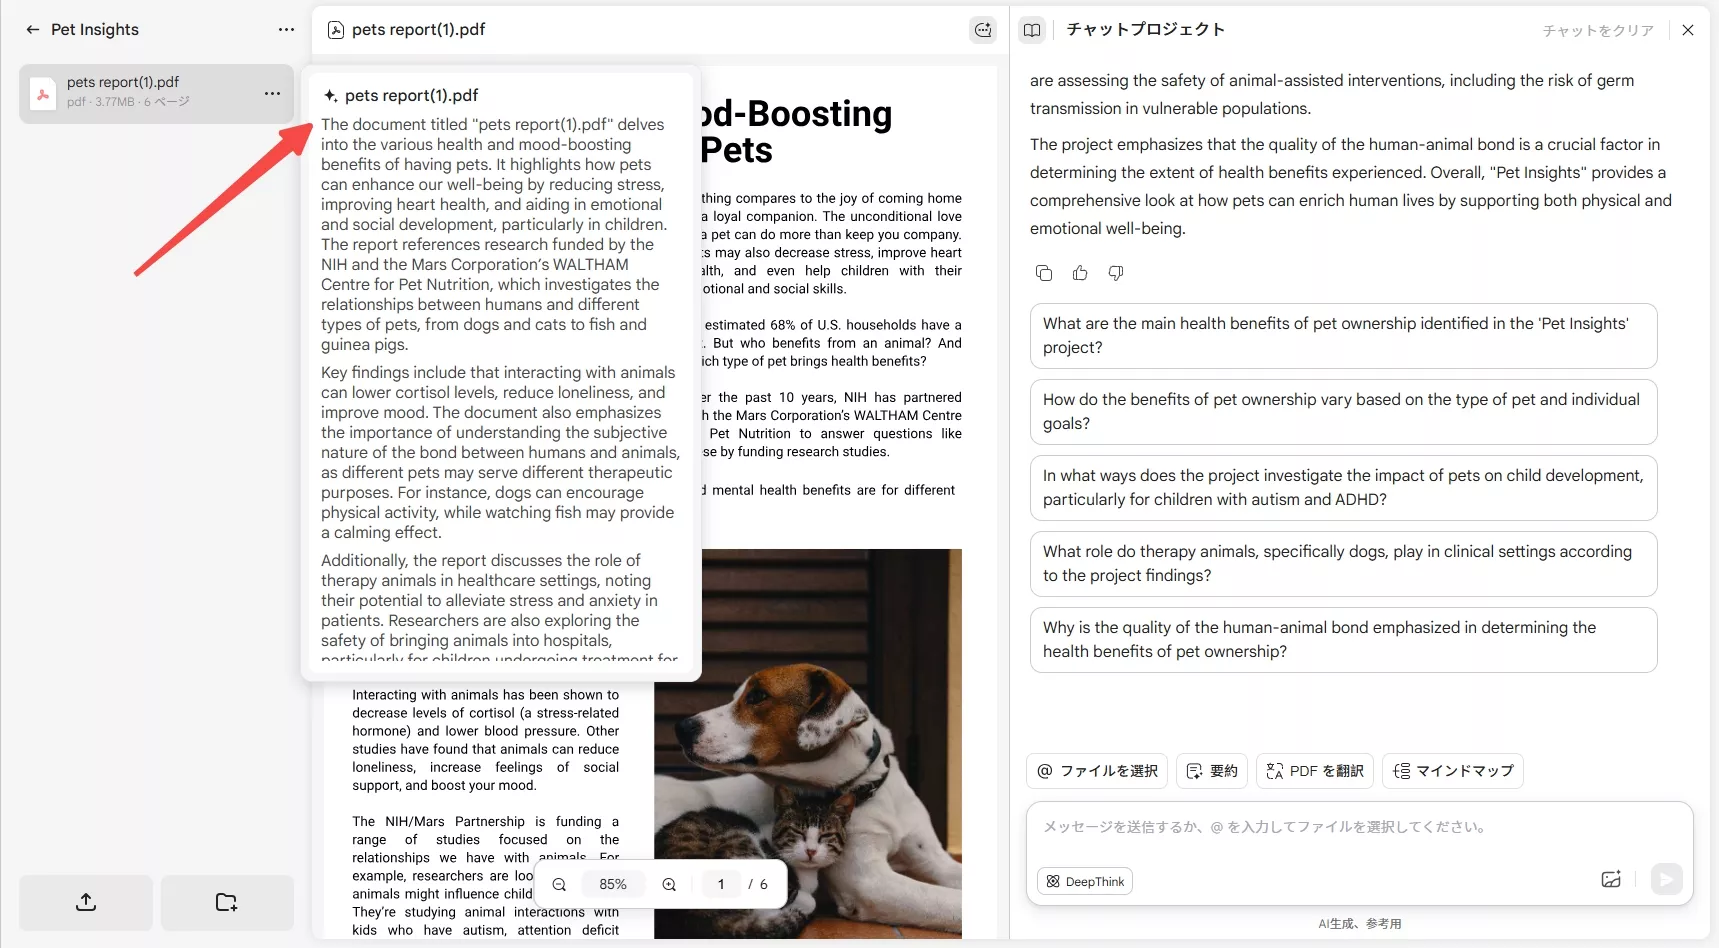
Task: Click the PDF icon in document header
Action: click(x=336, y=30)
